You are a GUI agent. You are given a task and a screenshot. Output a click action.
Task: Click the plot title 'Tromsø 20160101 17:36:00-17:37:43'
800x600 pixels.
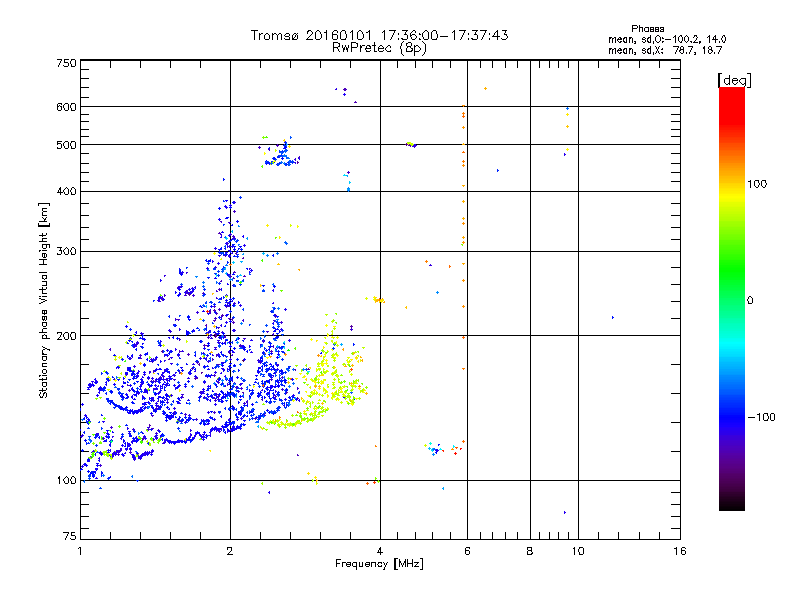379,35
